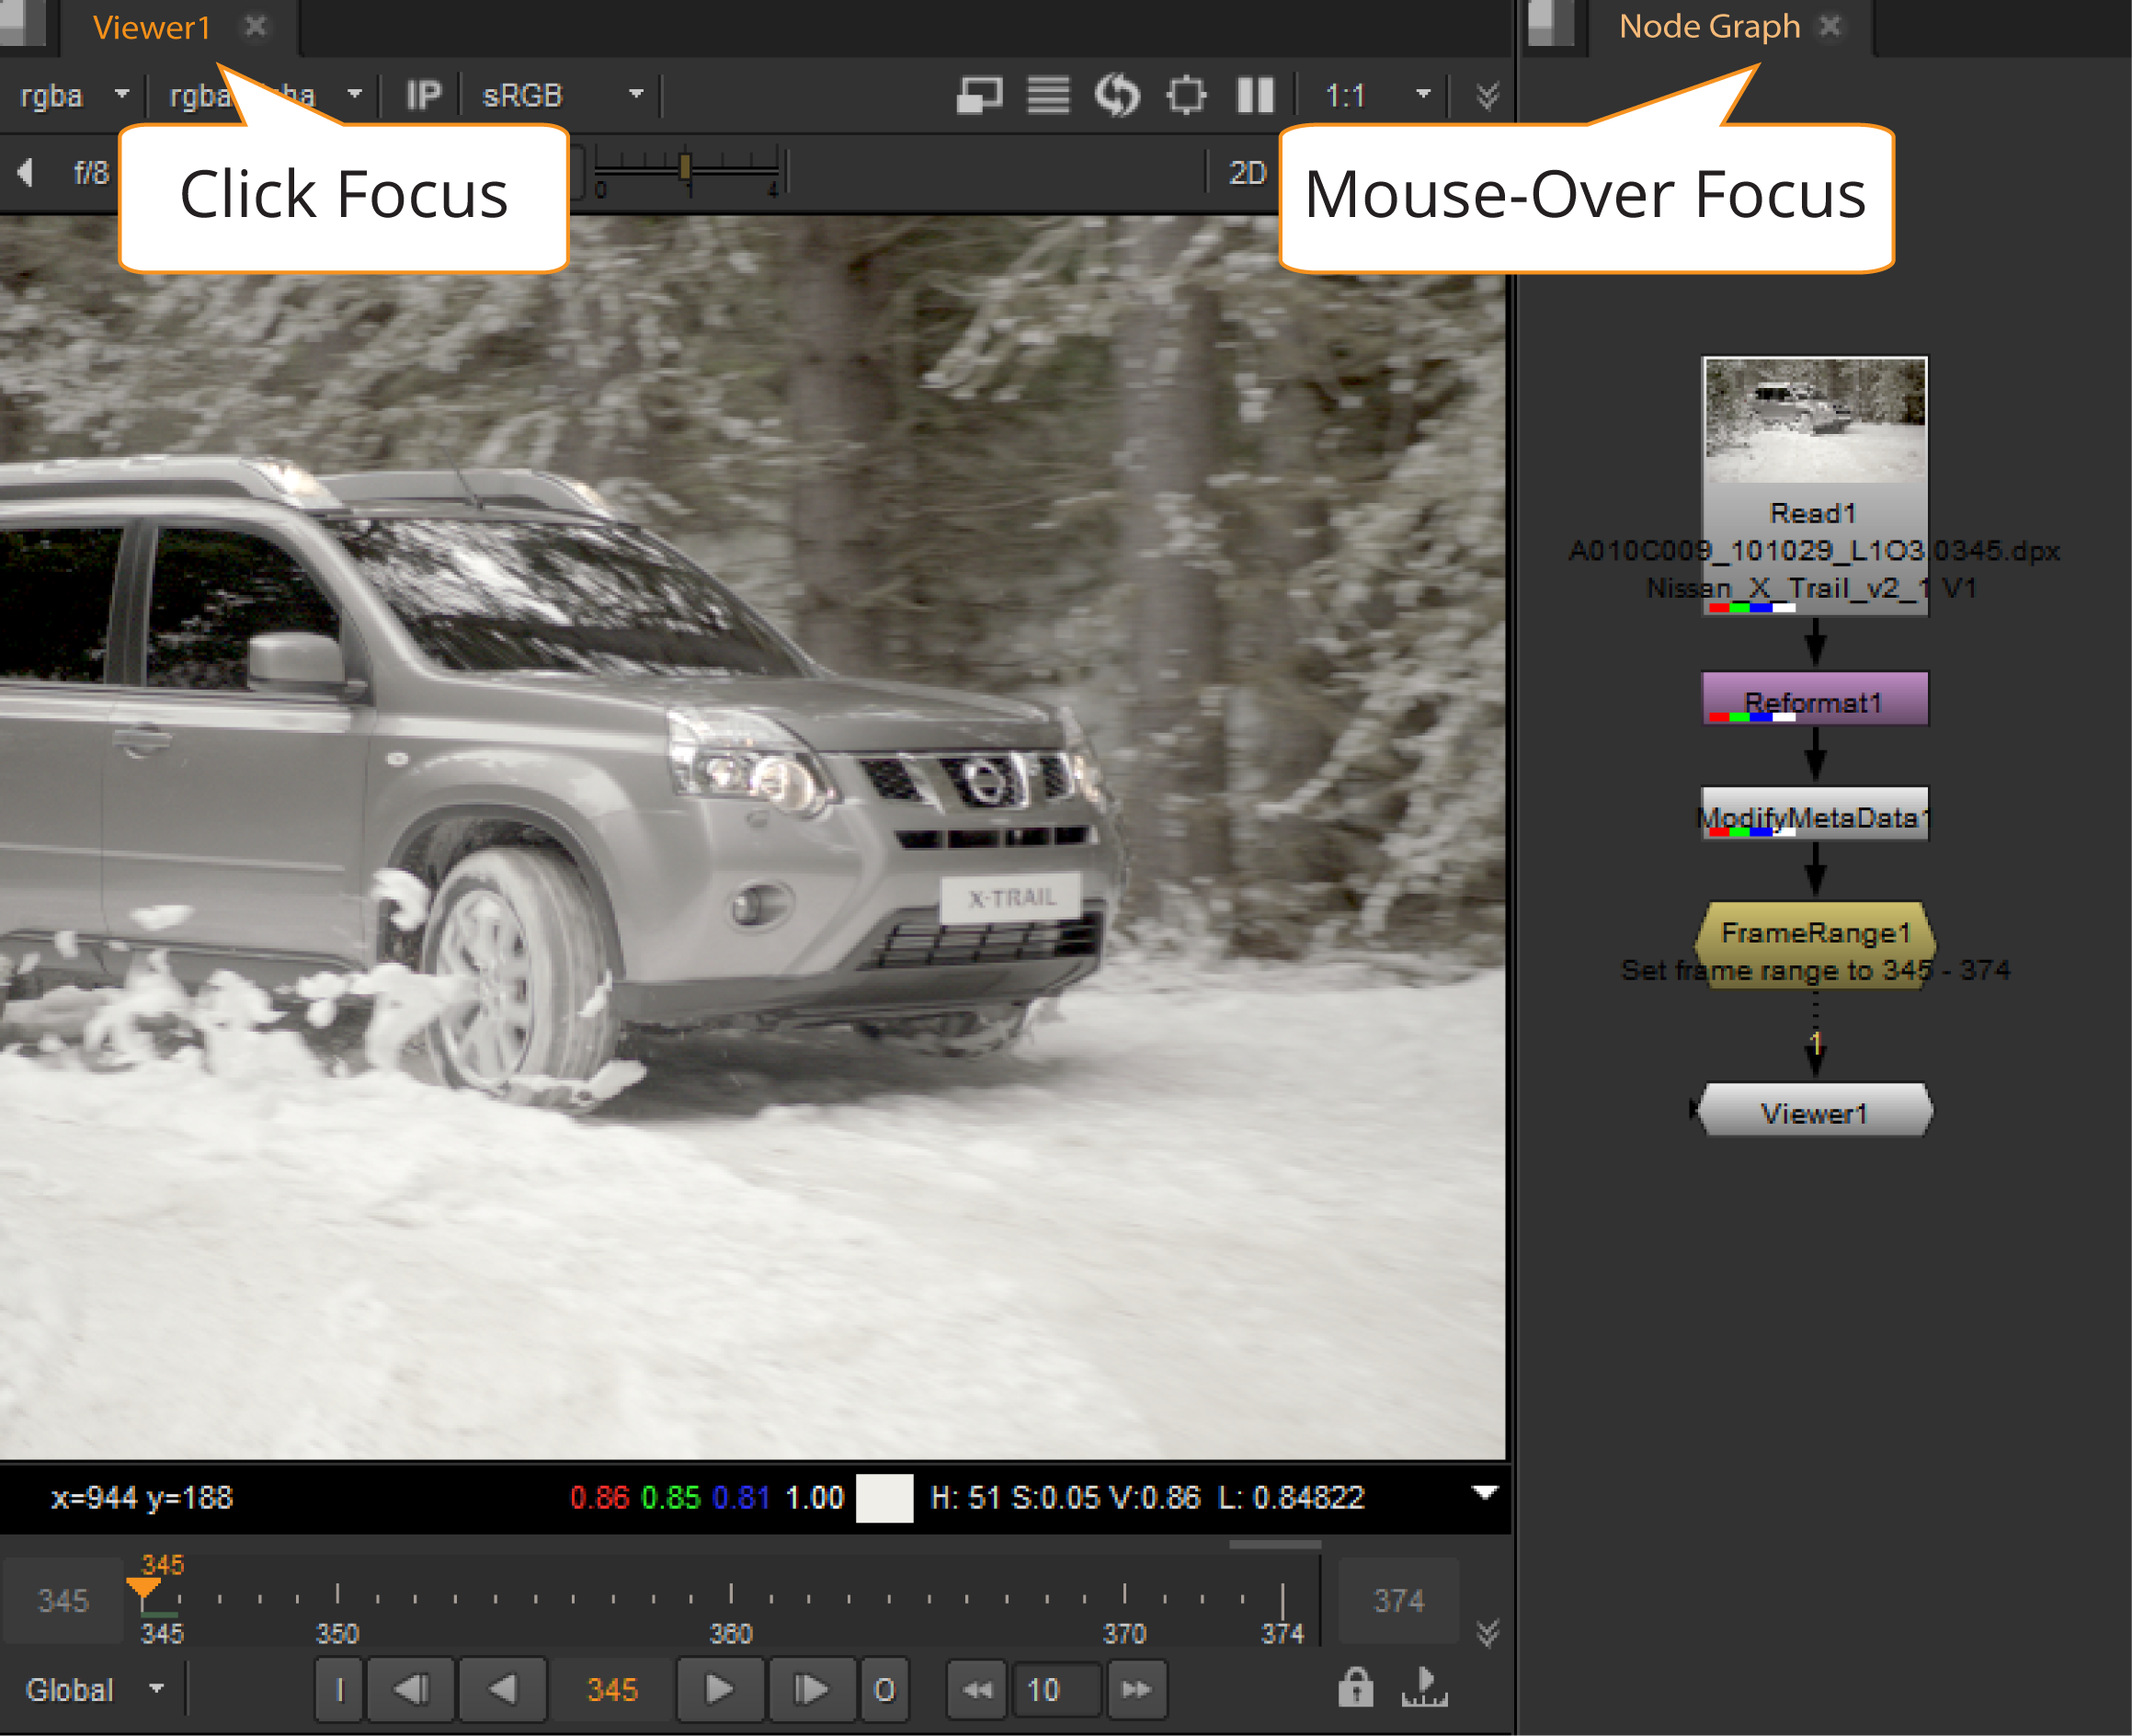The image size is (2132, 1736).
Task: Skip backward by 10 frames
Action: coord(976,1690)
